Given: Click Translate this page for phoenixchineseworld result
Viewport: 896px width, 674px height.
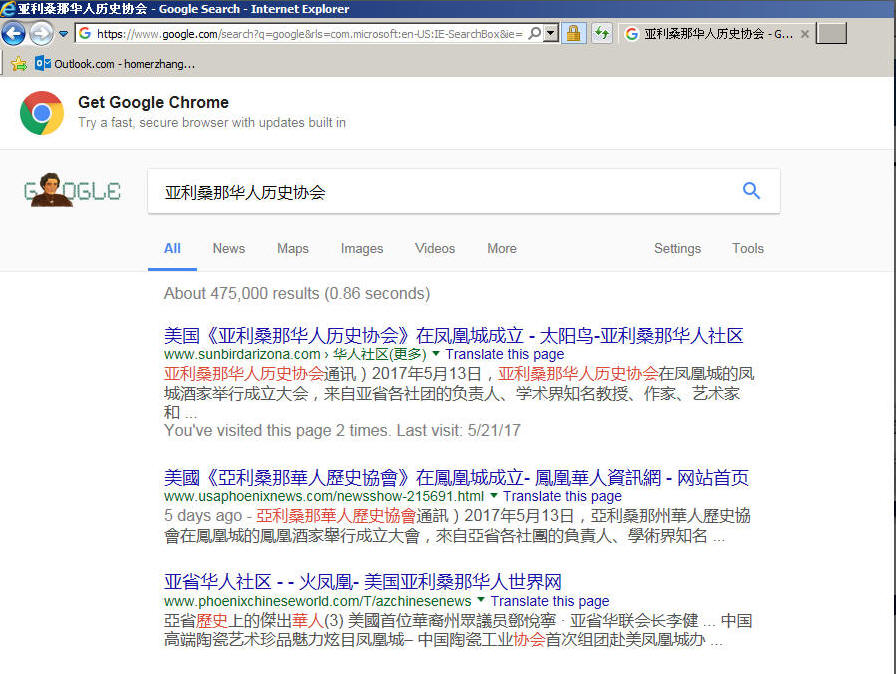Looking at the screenshot, I should [550, 601].
